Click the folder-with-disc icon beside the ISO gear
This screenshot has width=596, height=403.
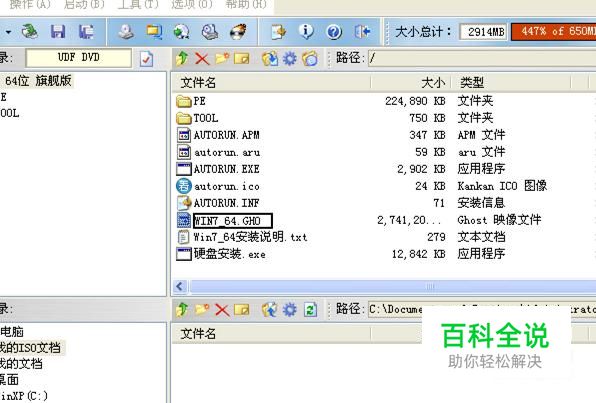coord(310,59)
